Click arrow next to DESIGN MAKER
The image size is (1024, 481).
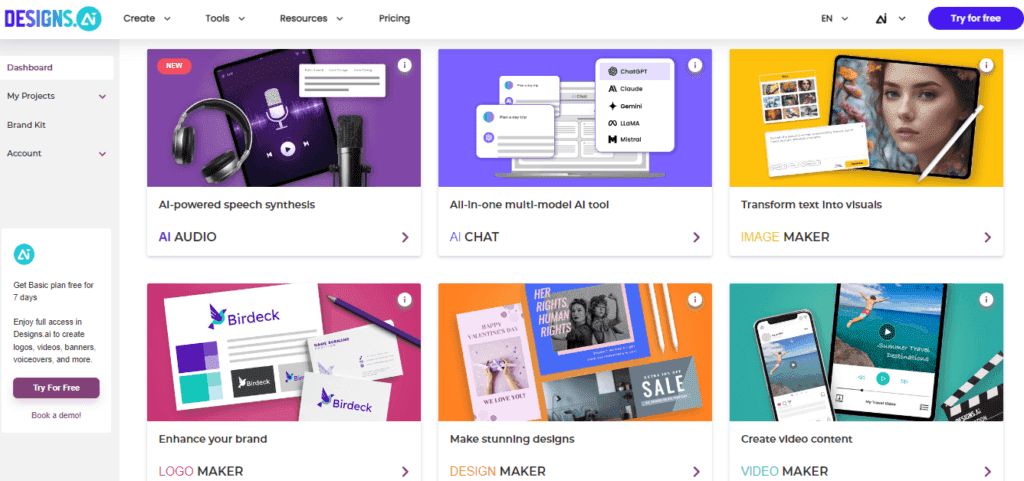point(696,471)
